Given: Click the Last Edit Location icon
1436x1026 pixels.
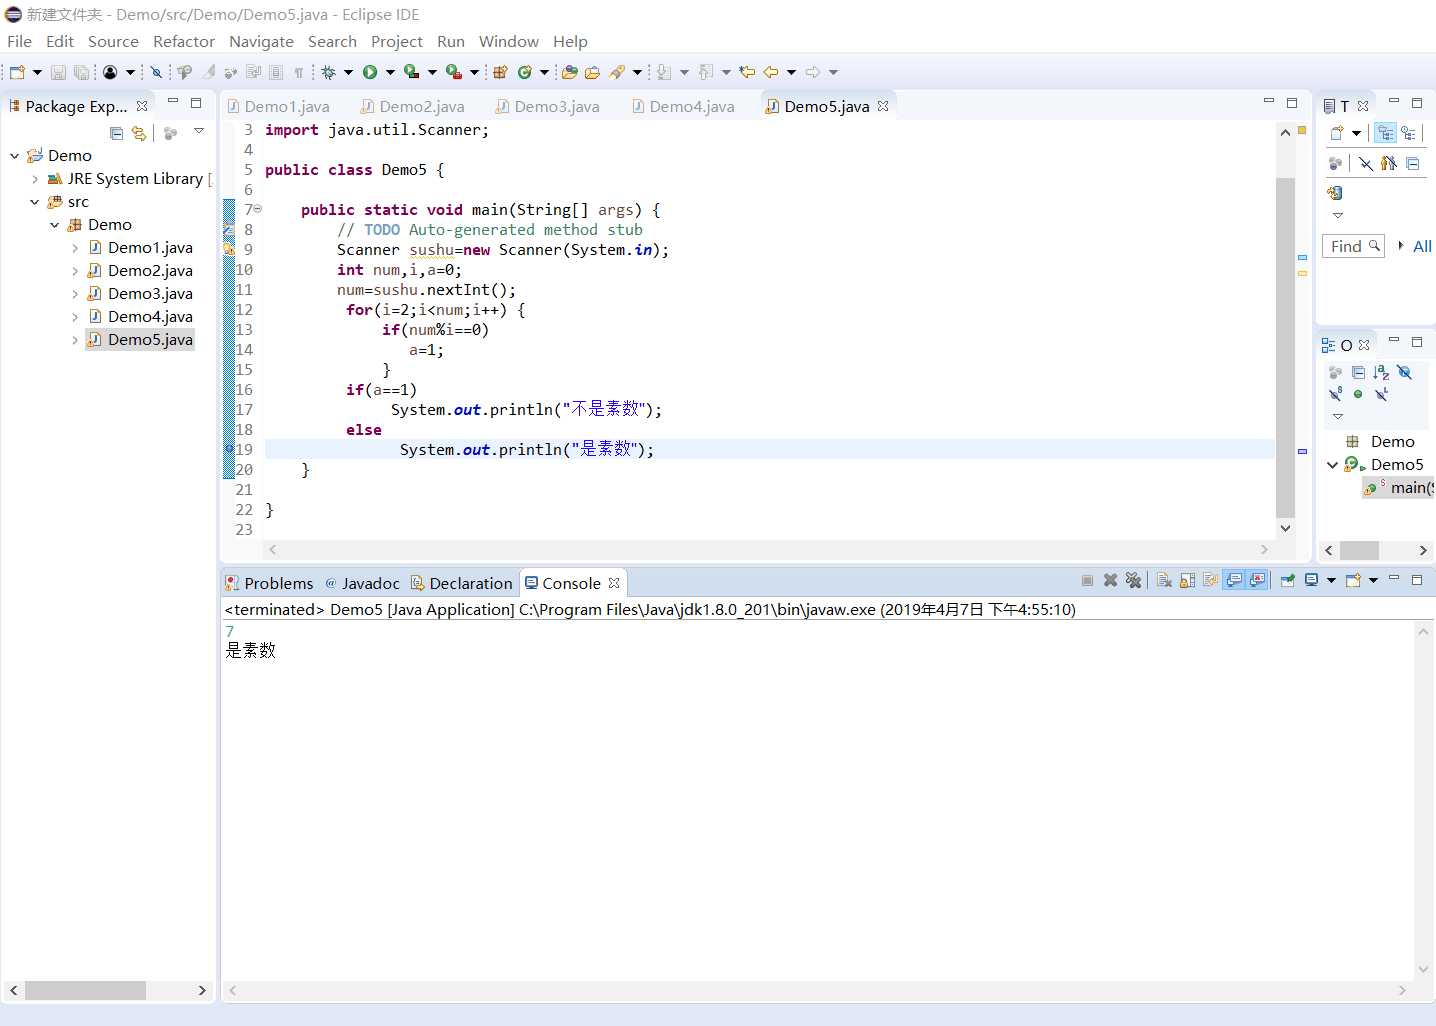Looking at the screenshot, I should [747, 72].
